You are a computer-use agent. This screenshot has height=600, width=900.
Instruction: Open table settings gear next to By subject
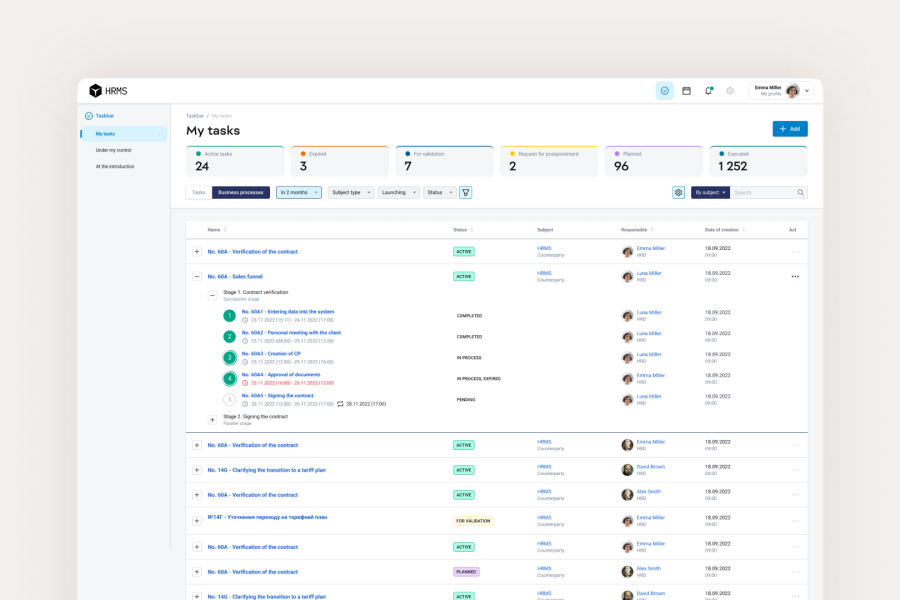pos(679,192)
